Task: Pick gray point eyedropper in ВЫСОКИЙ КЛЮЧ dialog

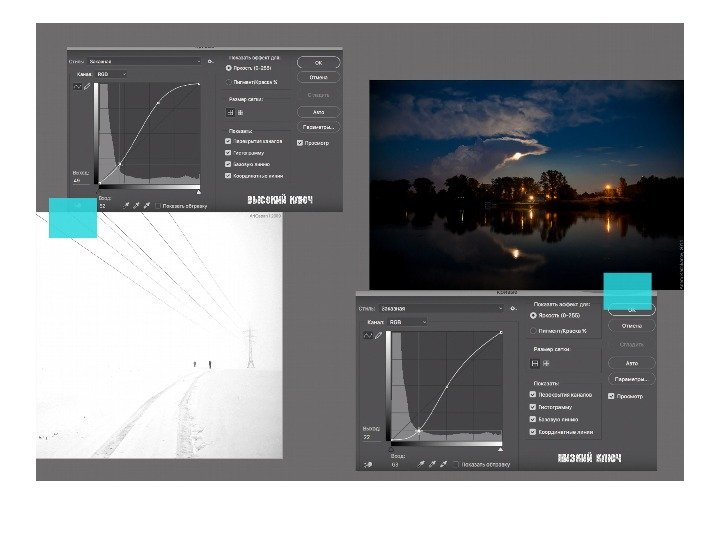Action: [x=136, y=206]
